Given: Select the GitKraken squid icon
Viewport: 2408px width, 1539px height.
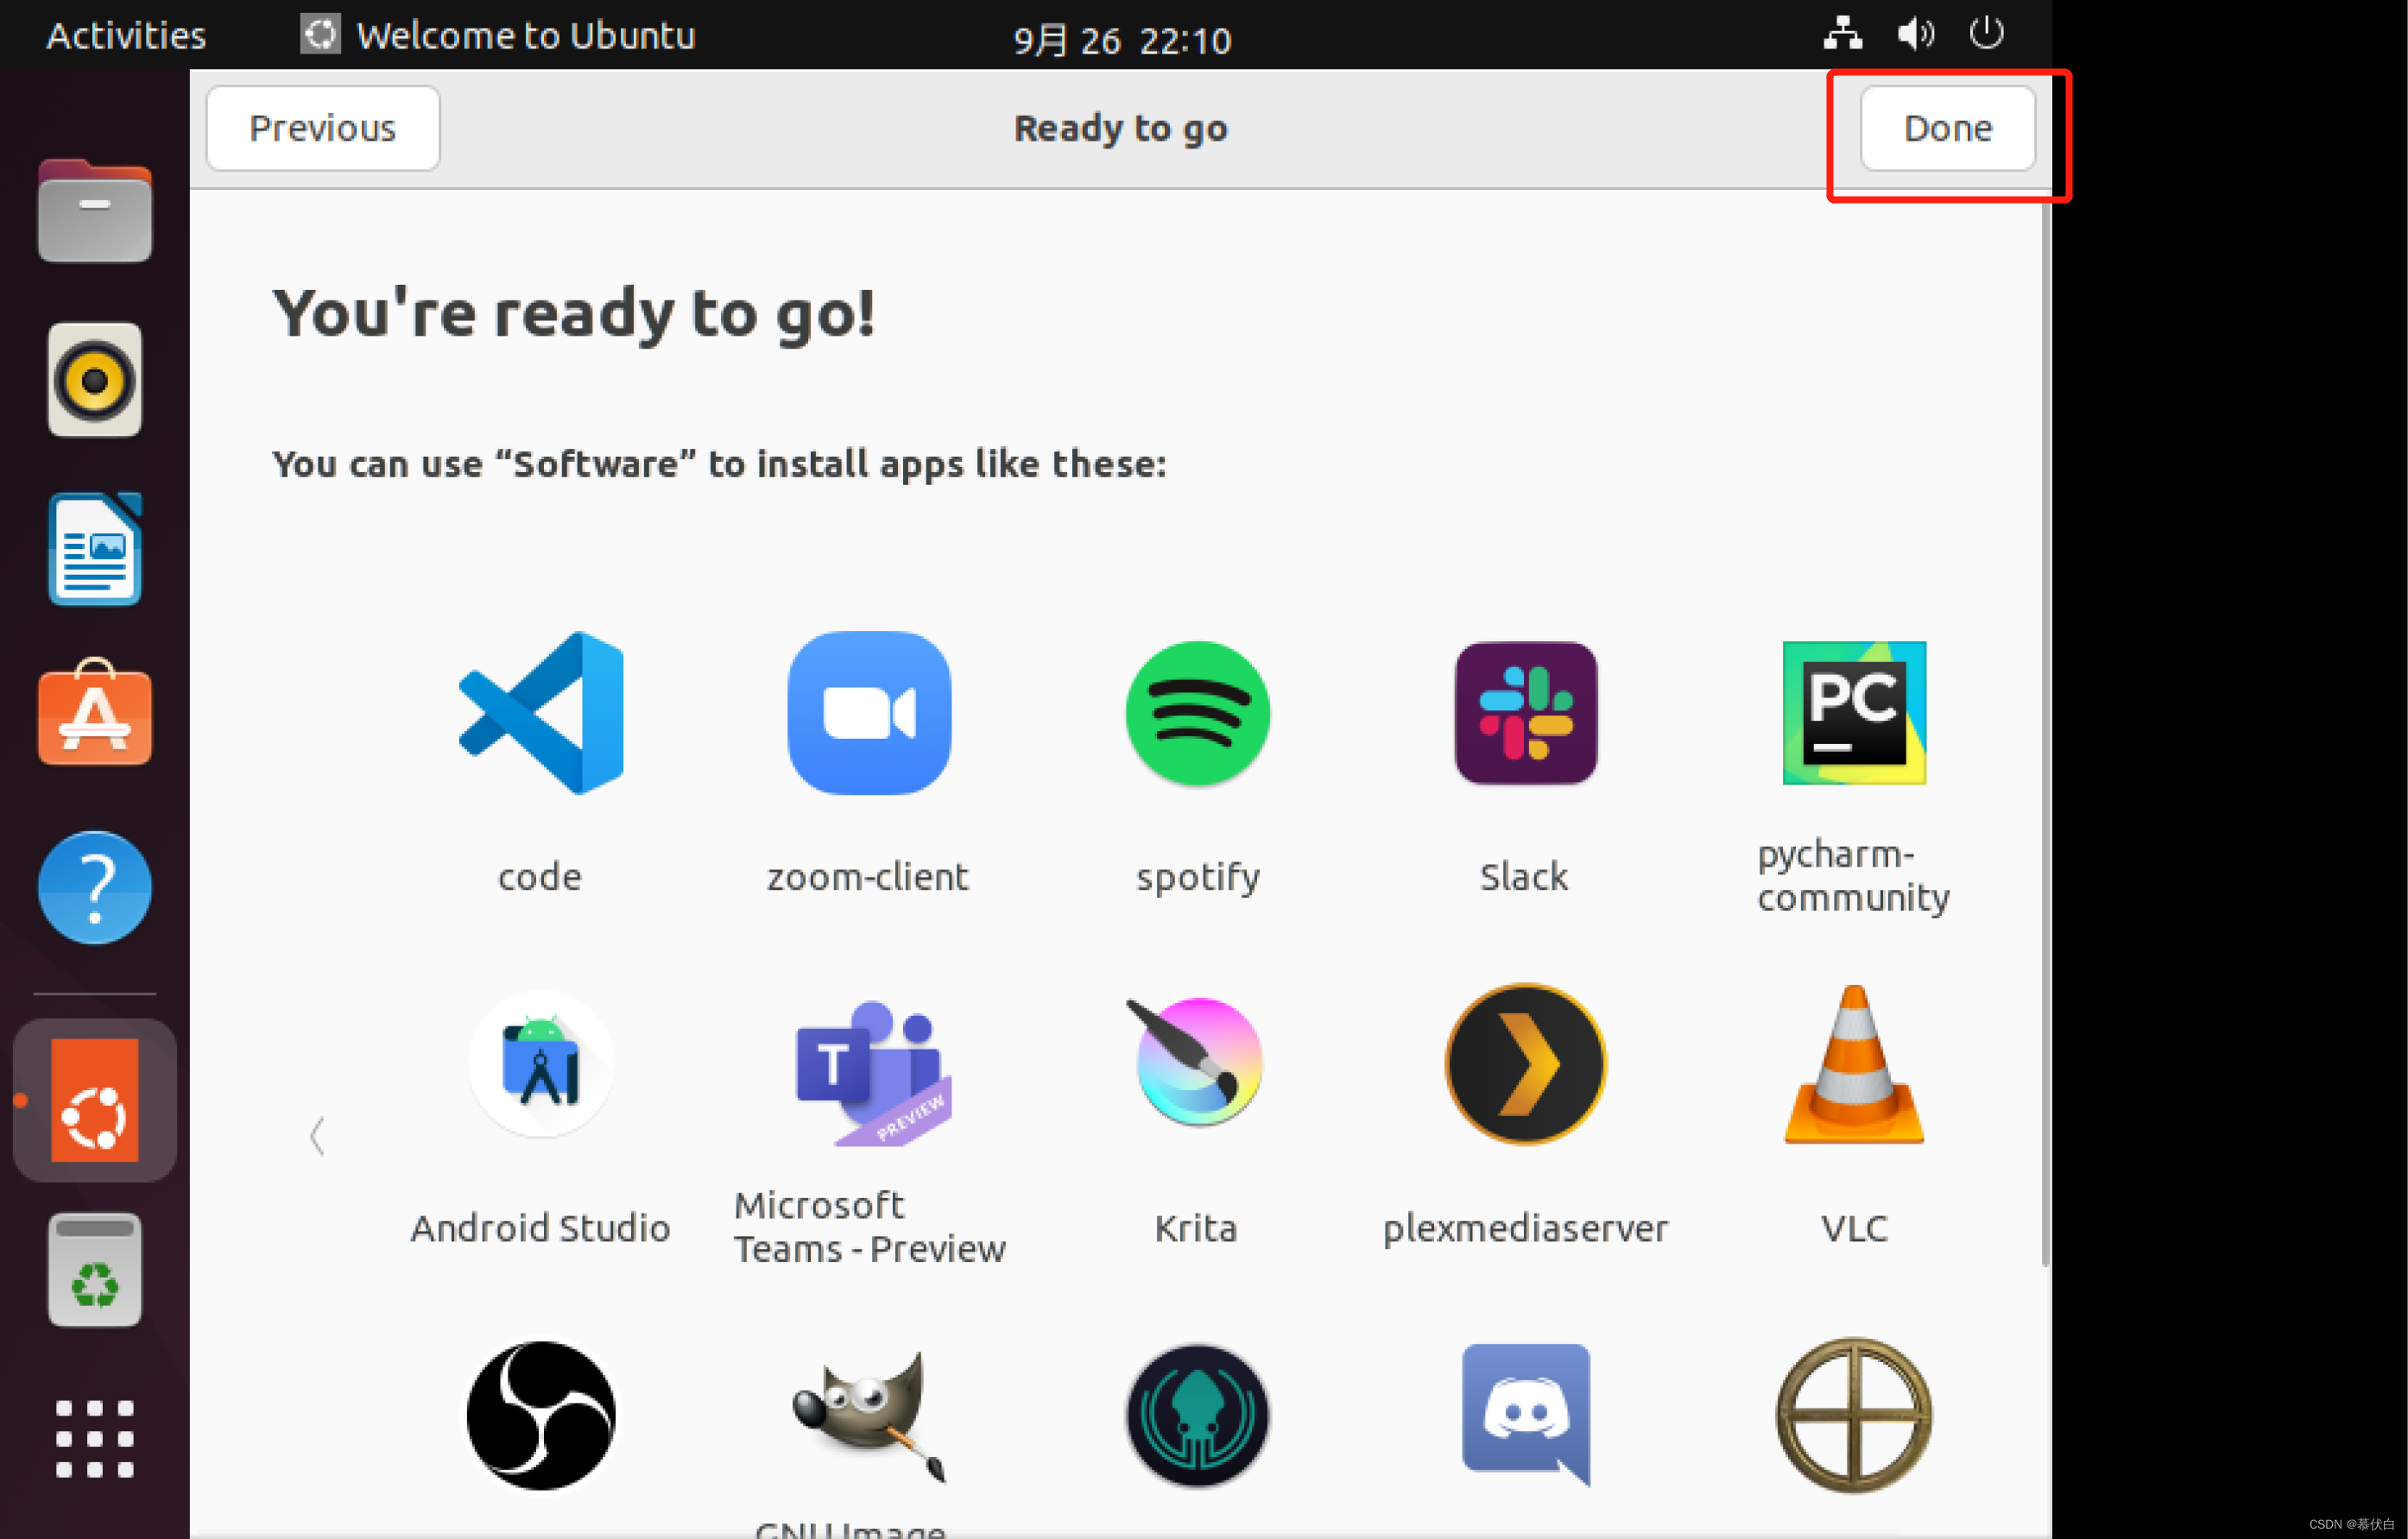Looking at the screenshot, I should click(1197, 1415).
